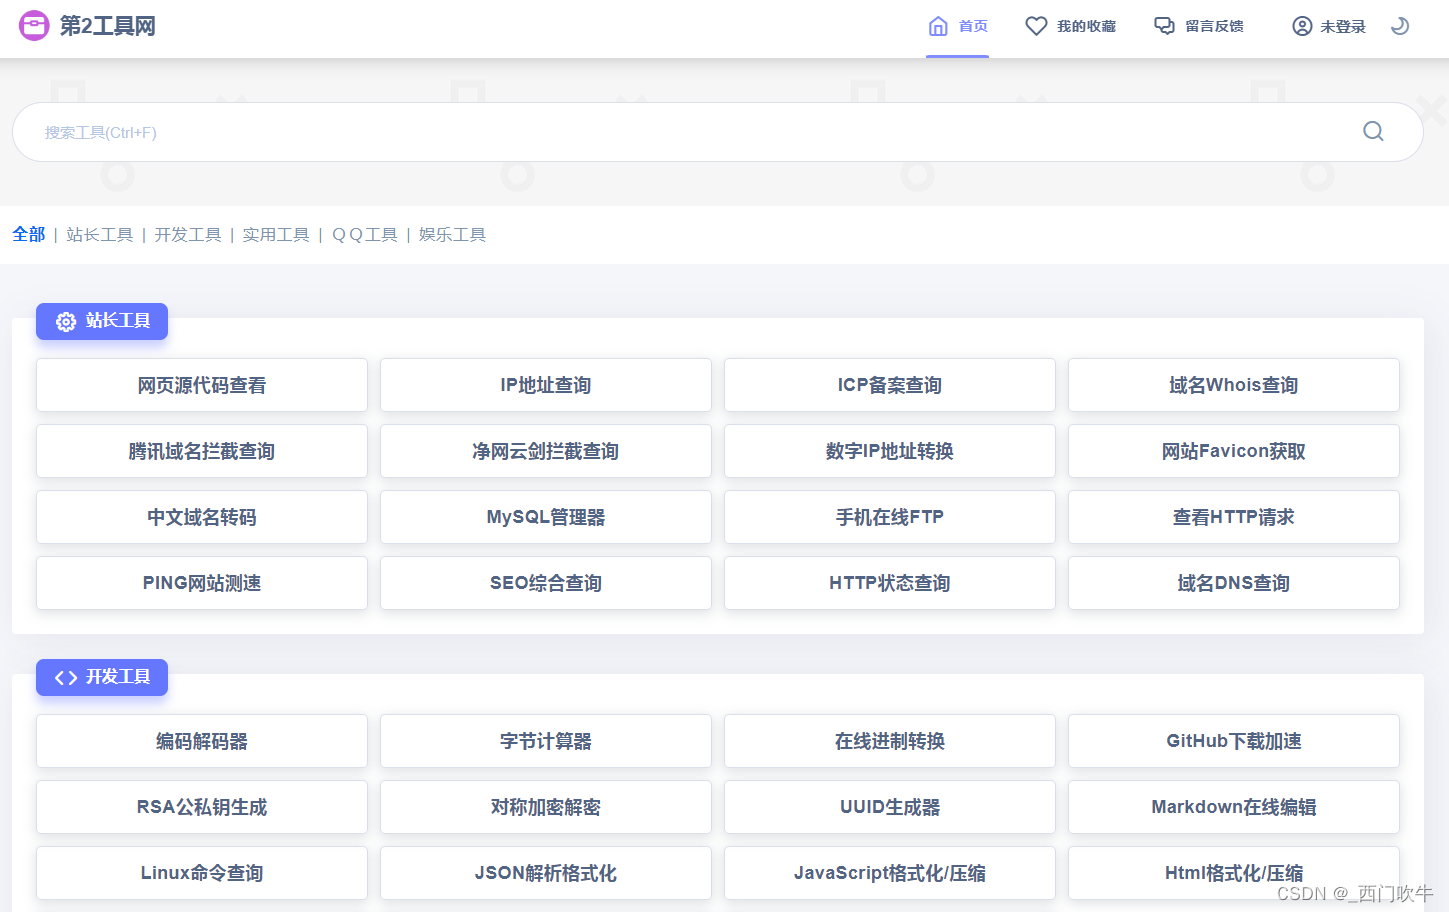Toggle dark mode with the moon icon
Image resolution: width=1449 pixels, height=912 pixels.
(1400, 26)
